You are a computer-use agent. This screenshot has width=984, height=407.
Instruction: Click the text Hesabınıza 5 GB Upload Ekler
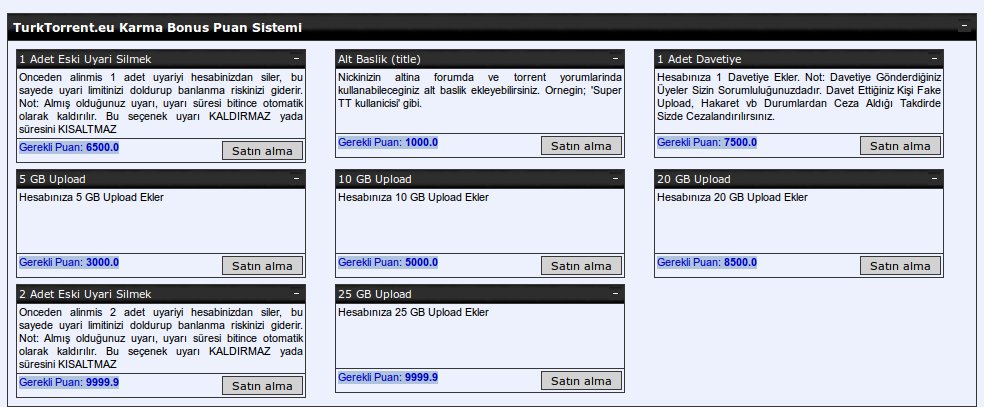pyautogui.click(x=92, y=198)
